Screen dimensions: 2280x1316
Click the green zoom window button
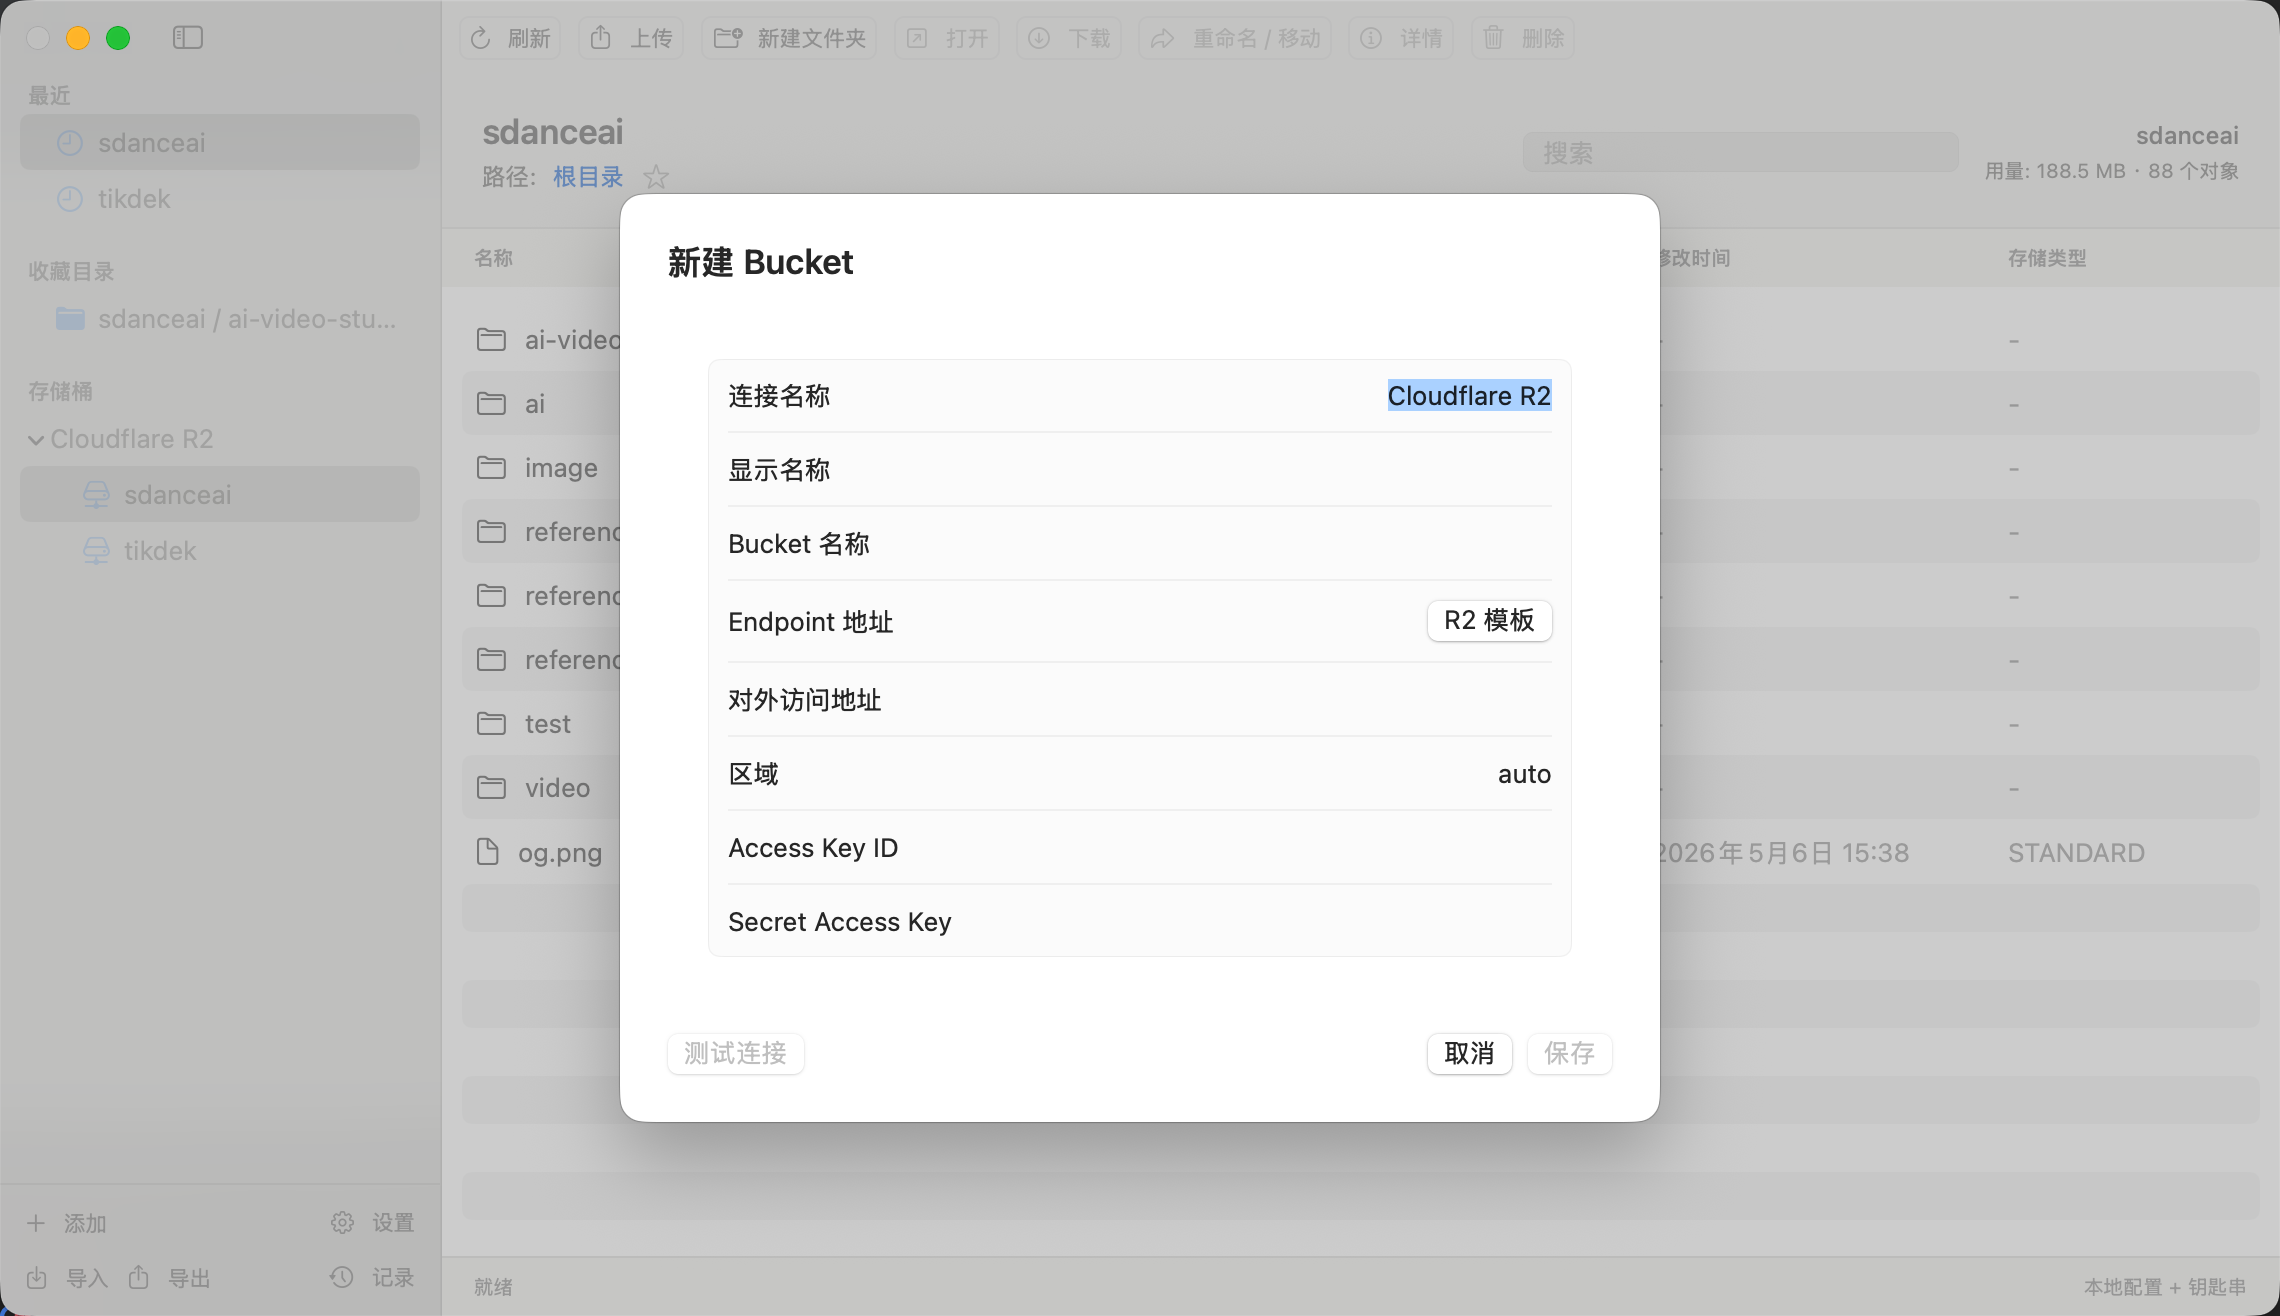118,38
